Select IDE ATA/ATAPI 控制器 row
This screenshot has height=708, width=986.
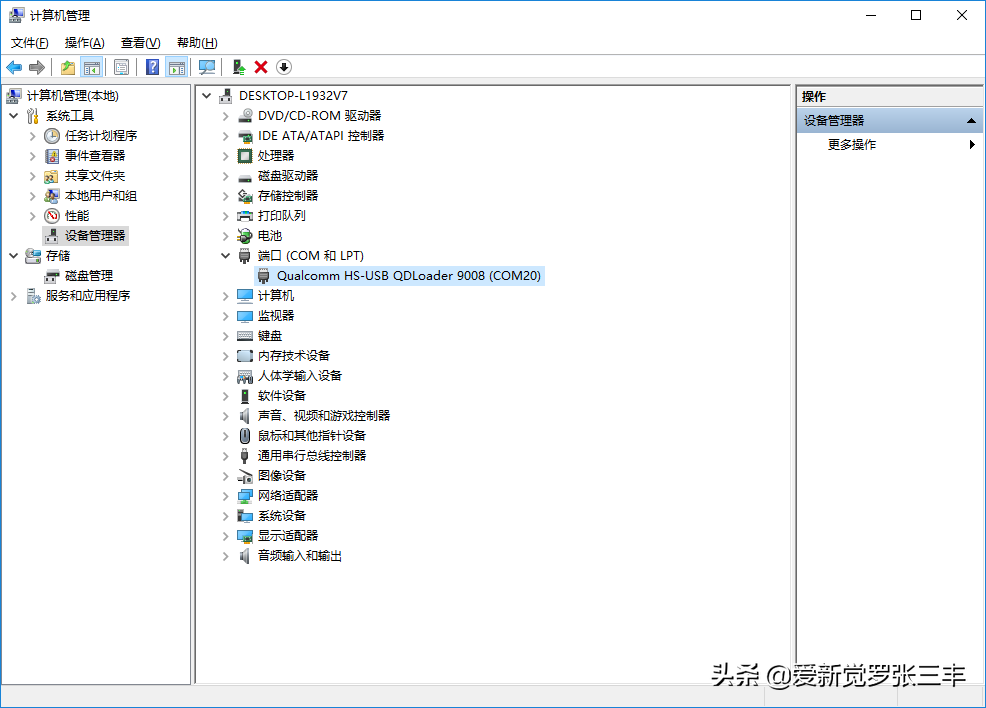pyautogui.click(x=321, y=136)
